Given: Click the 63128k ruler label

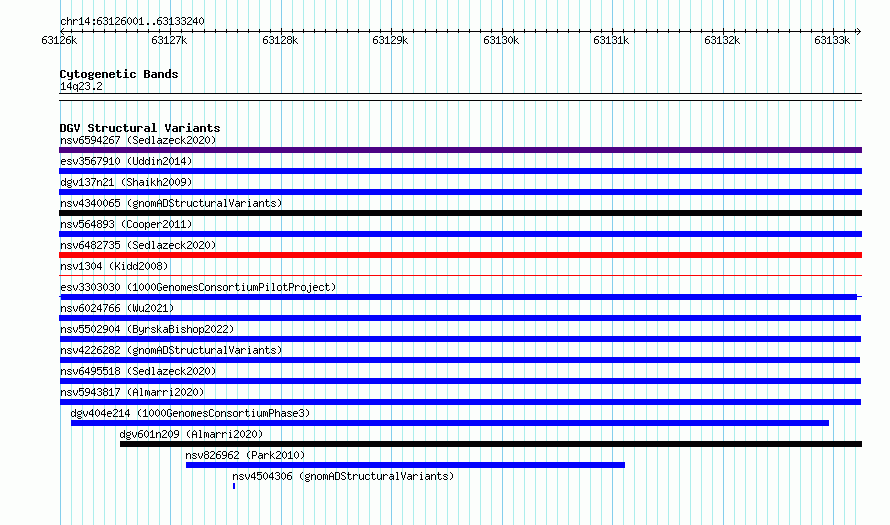Looking at the screenshot, I should 280,40.
